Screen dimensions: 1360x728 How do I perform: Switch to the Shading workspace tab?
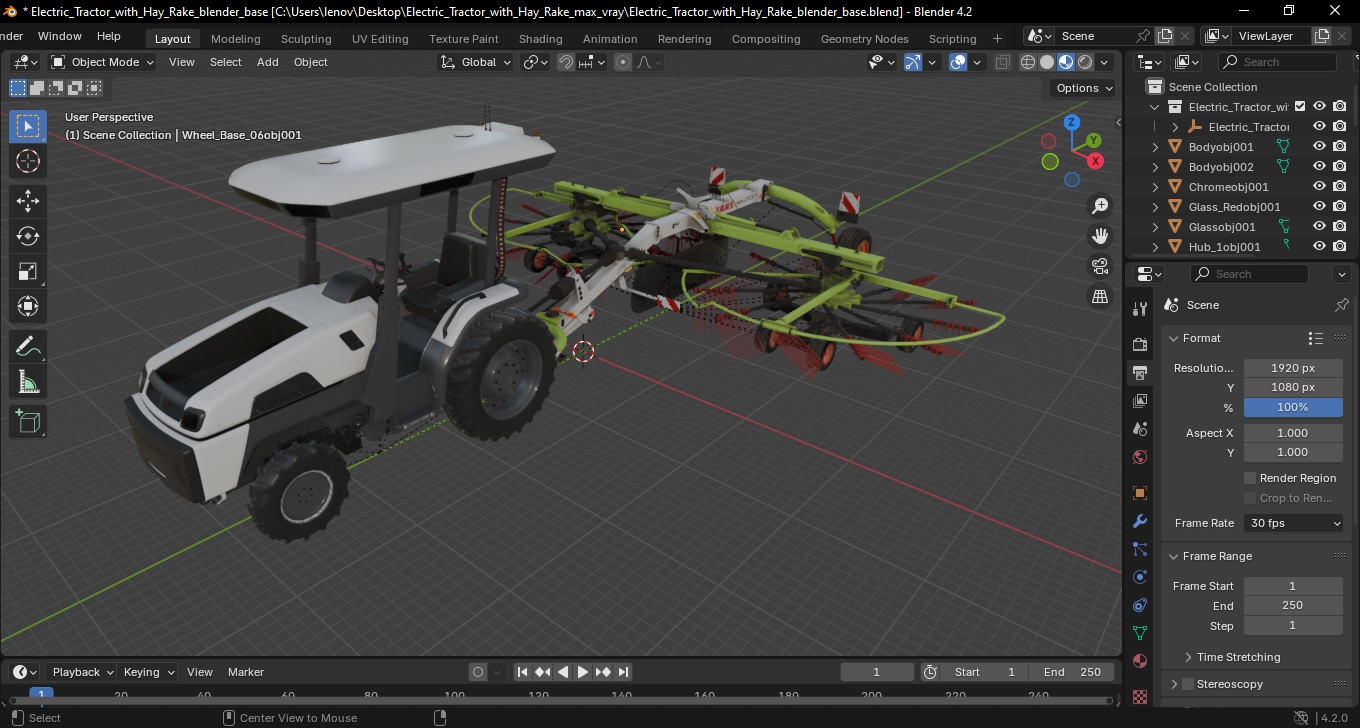point(540,39)
